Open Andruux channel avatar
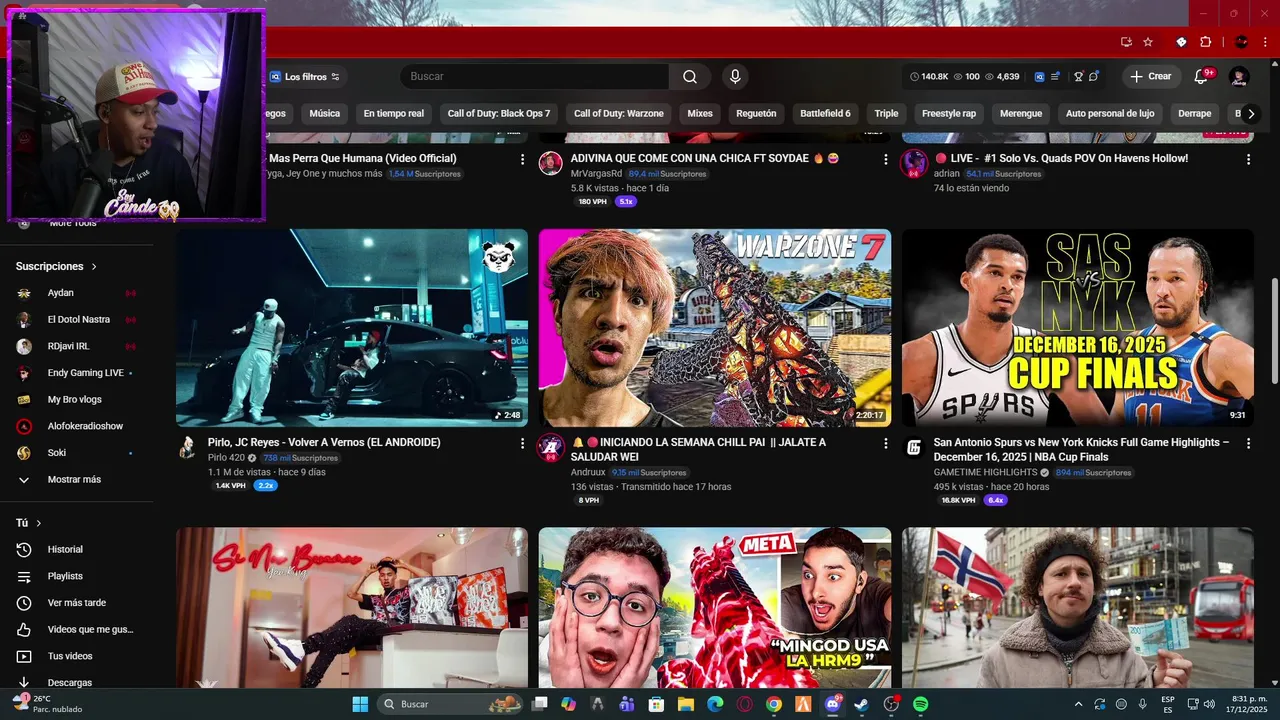 click(551, 447)
